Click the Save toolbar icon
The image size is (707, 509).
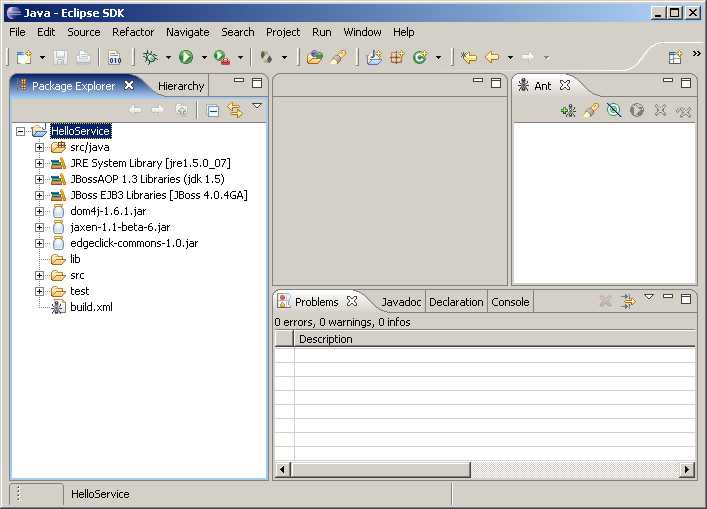pyautogui.click(x=60, y=57)
